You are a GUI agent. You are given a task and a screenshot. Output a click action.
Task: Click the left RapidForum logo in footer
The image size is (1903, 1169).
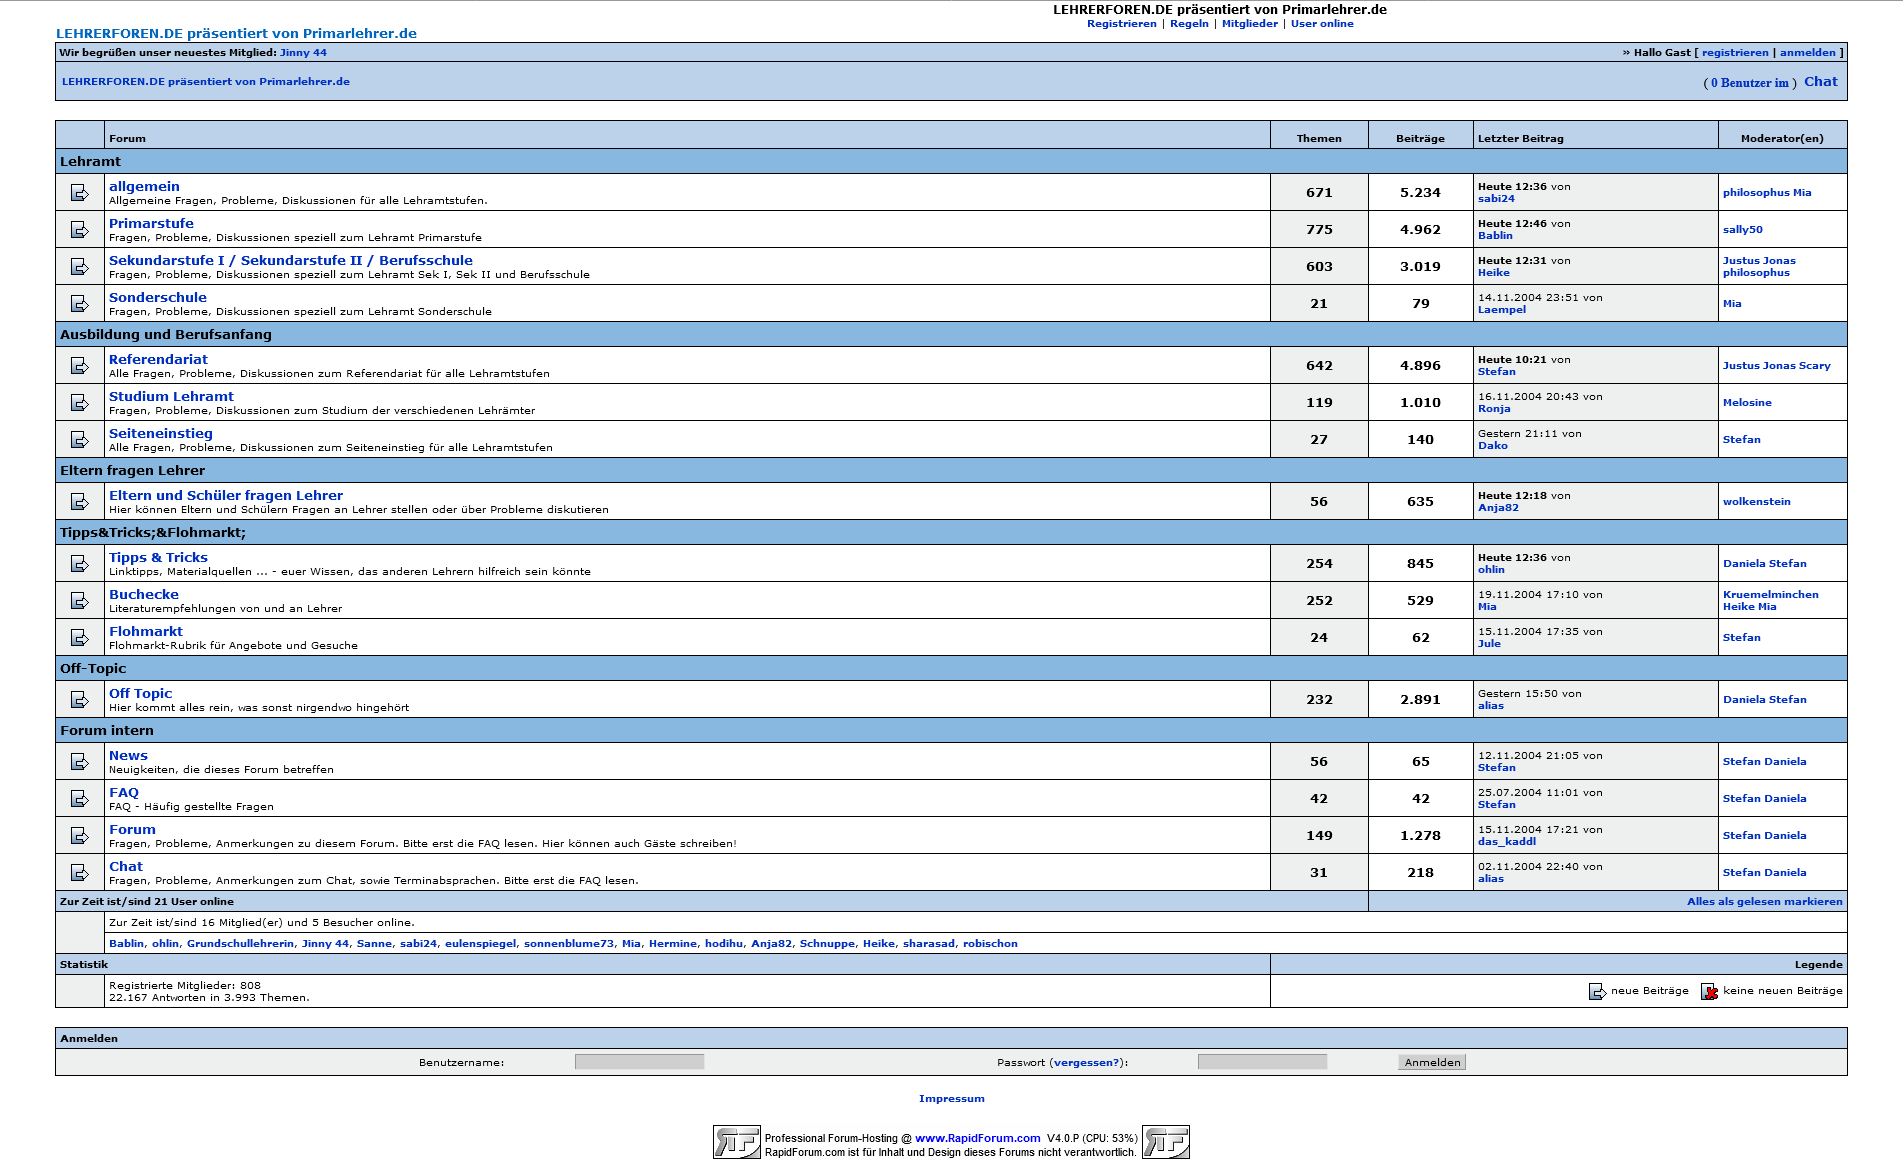pyautogui.click(x=736, y=1142)
